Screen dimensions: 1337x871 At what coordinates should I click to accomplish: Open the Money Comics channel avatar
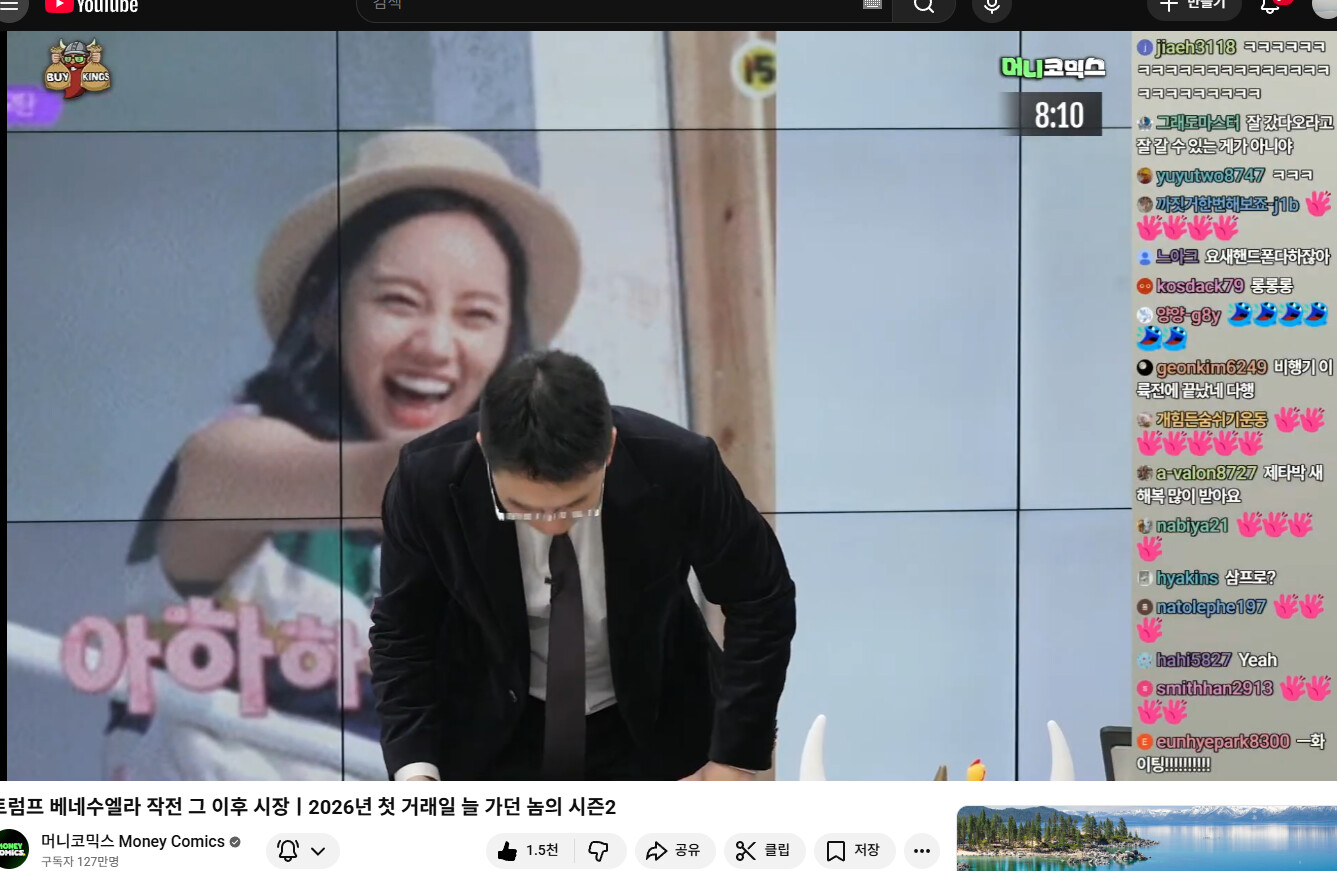(13, 849)
